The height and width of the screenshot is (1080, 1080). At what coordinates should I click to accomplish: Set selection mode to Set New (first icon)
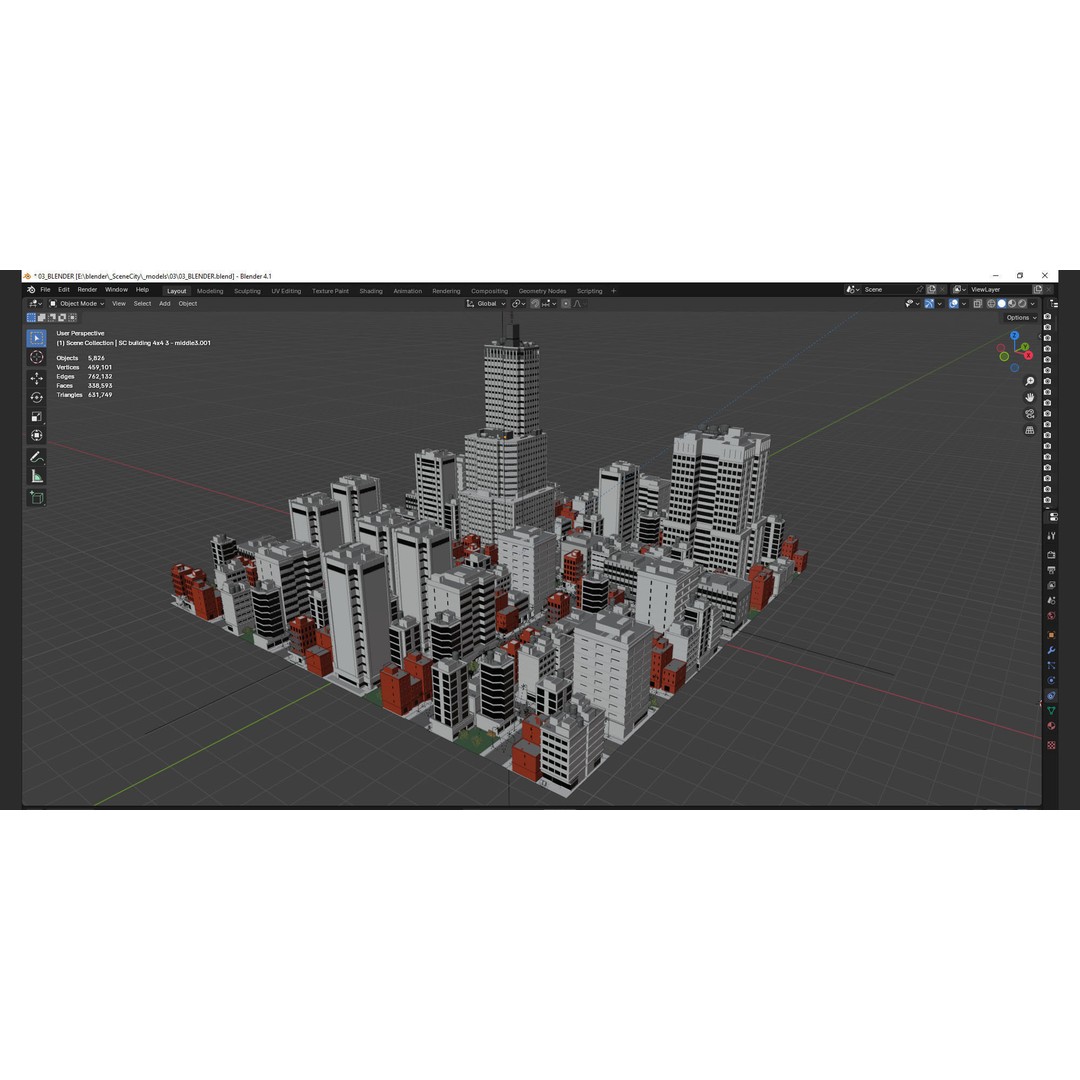(31, 318)
